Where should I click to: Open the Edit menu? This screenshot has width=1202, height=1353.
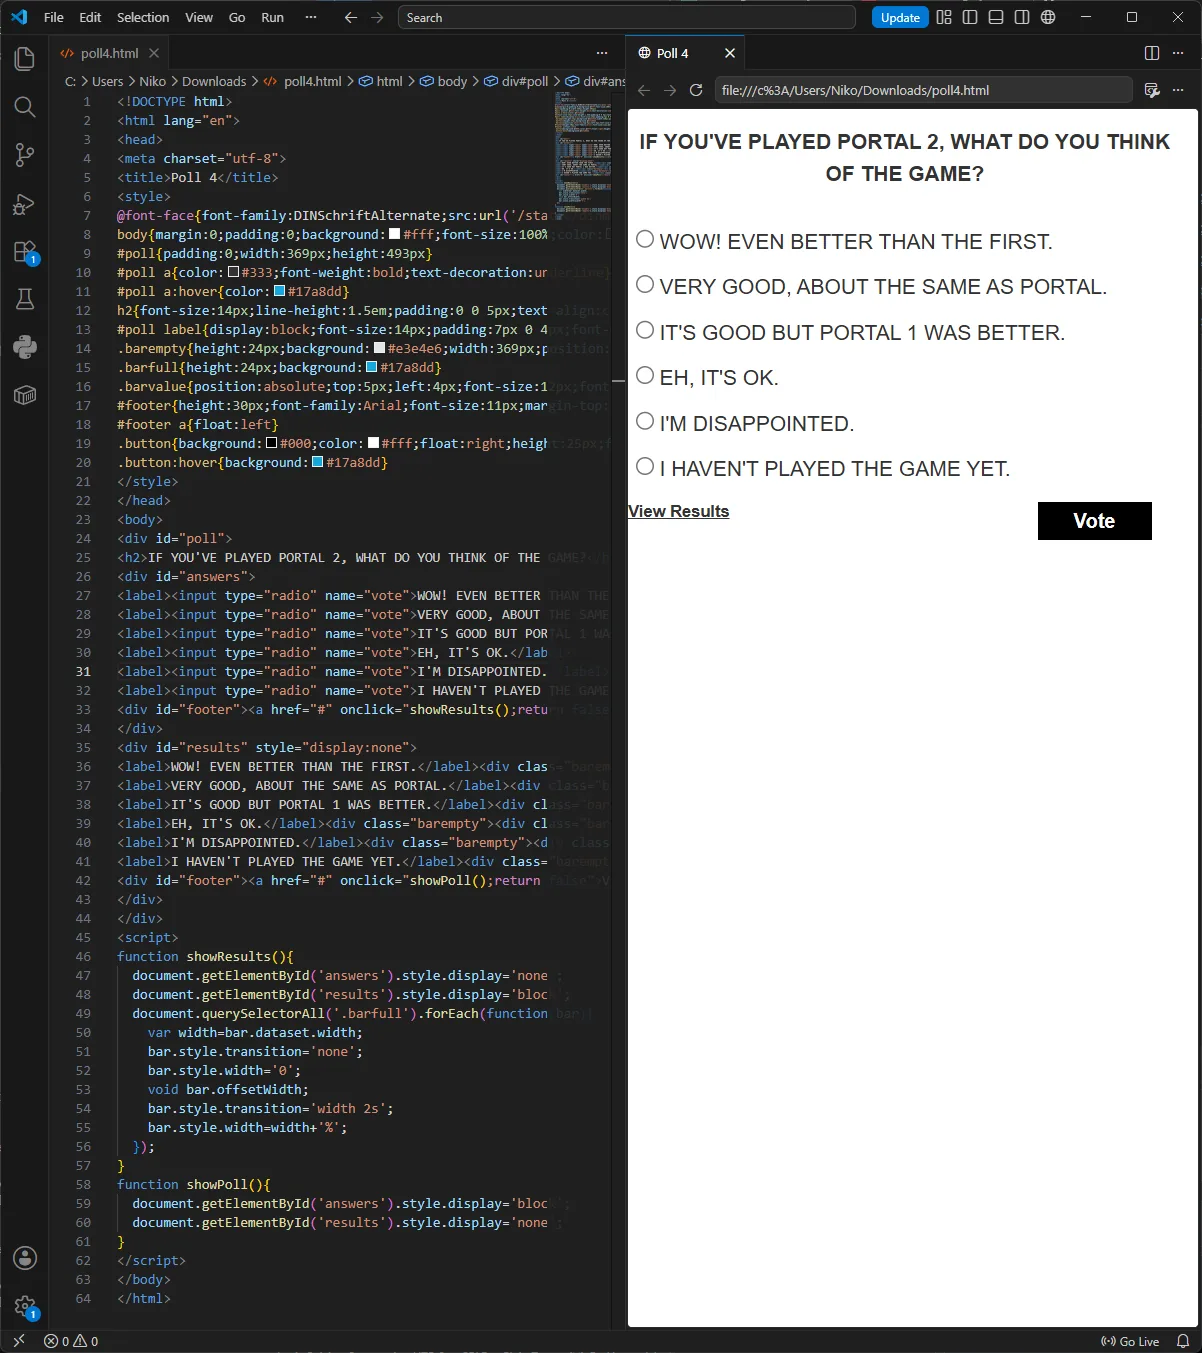click(x=90, y=17)
